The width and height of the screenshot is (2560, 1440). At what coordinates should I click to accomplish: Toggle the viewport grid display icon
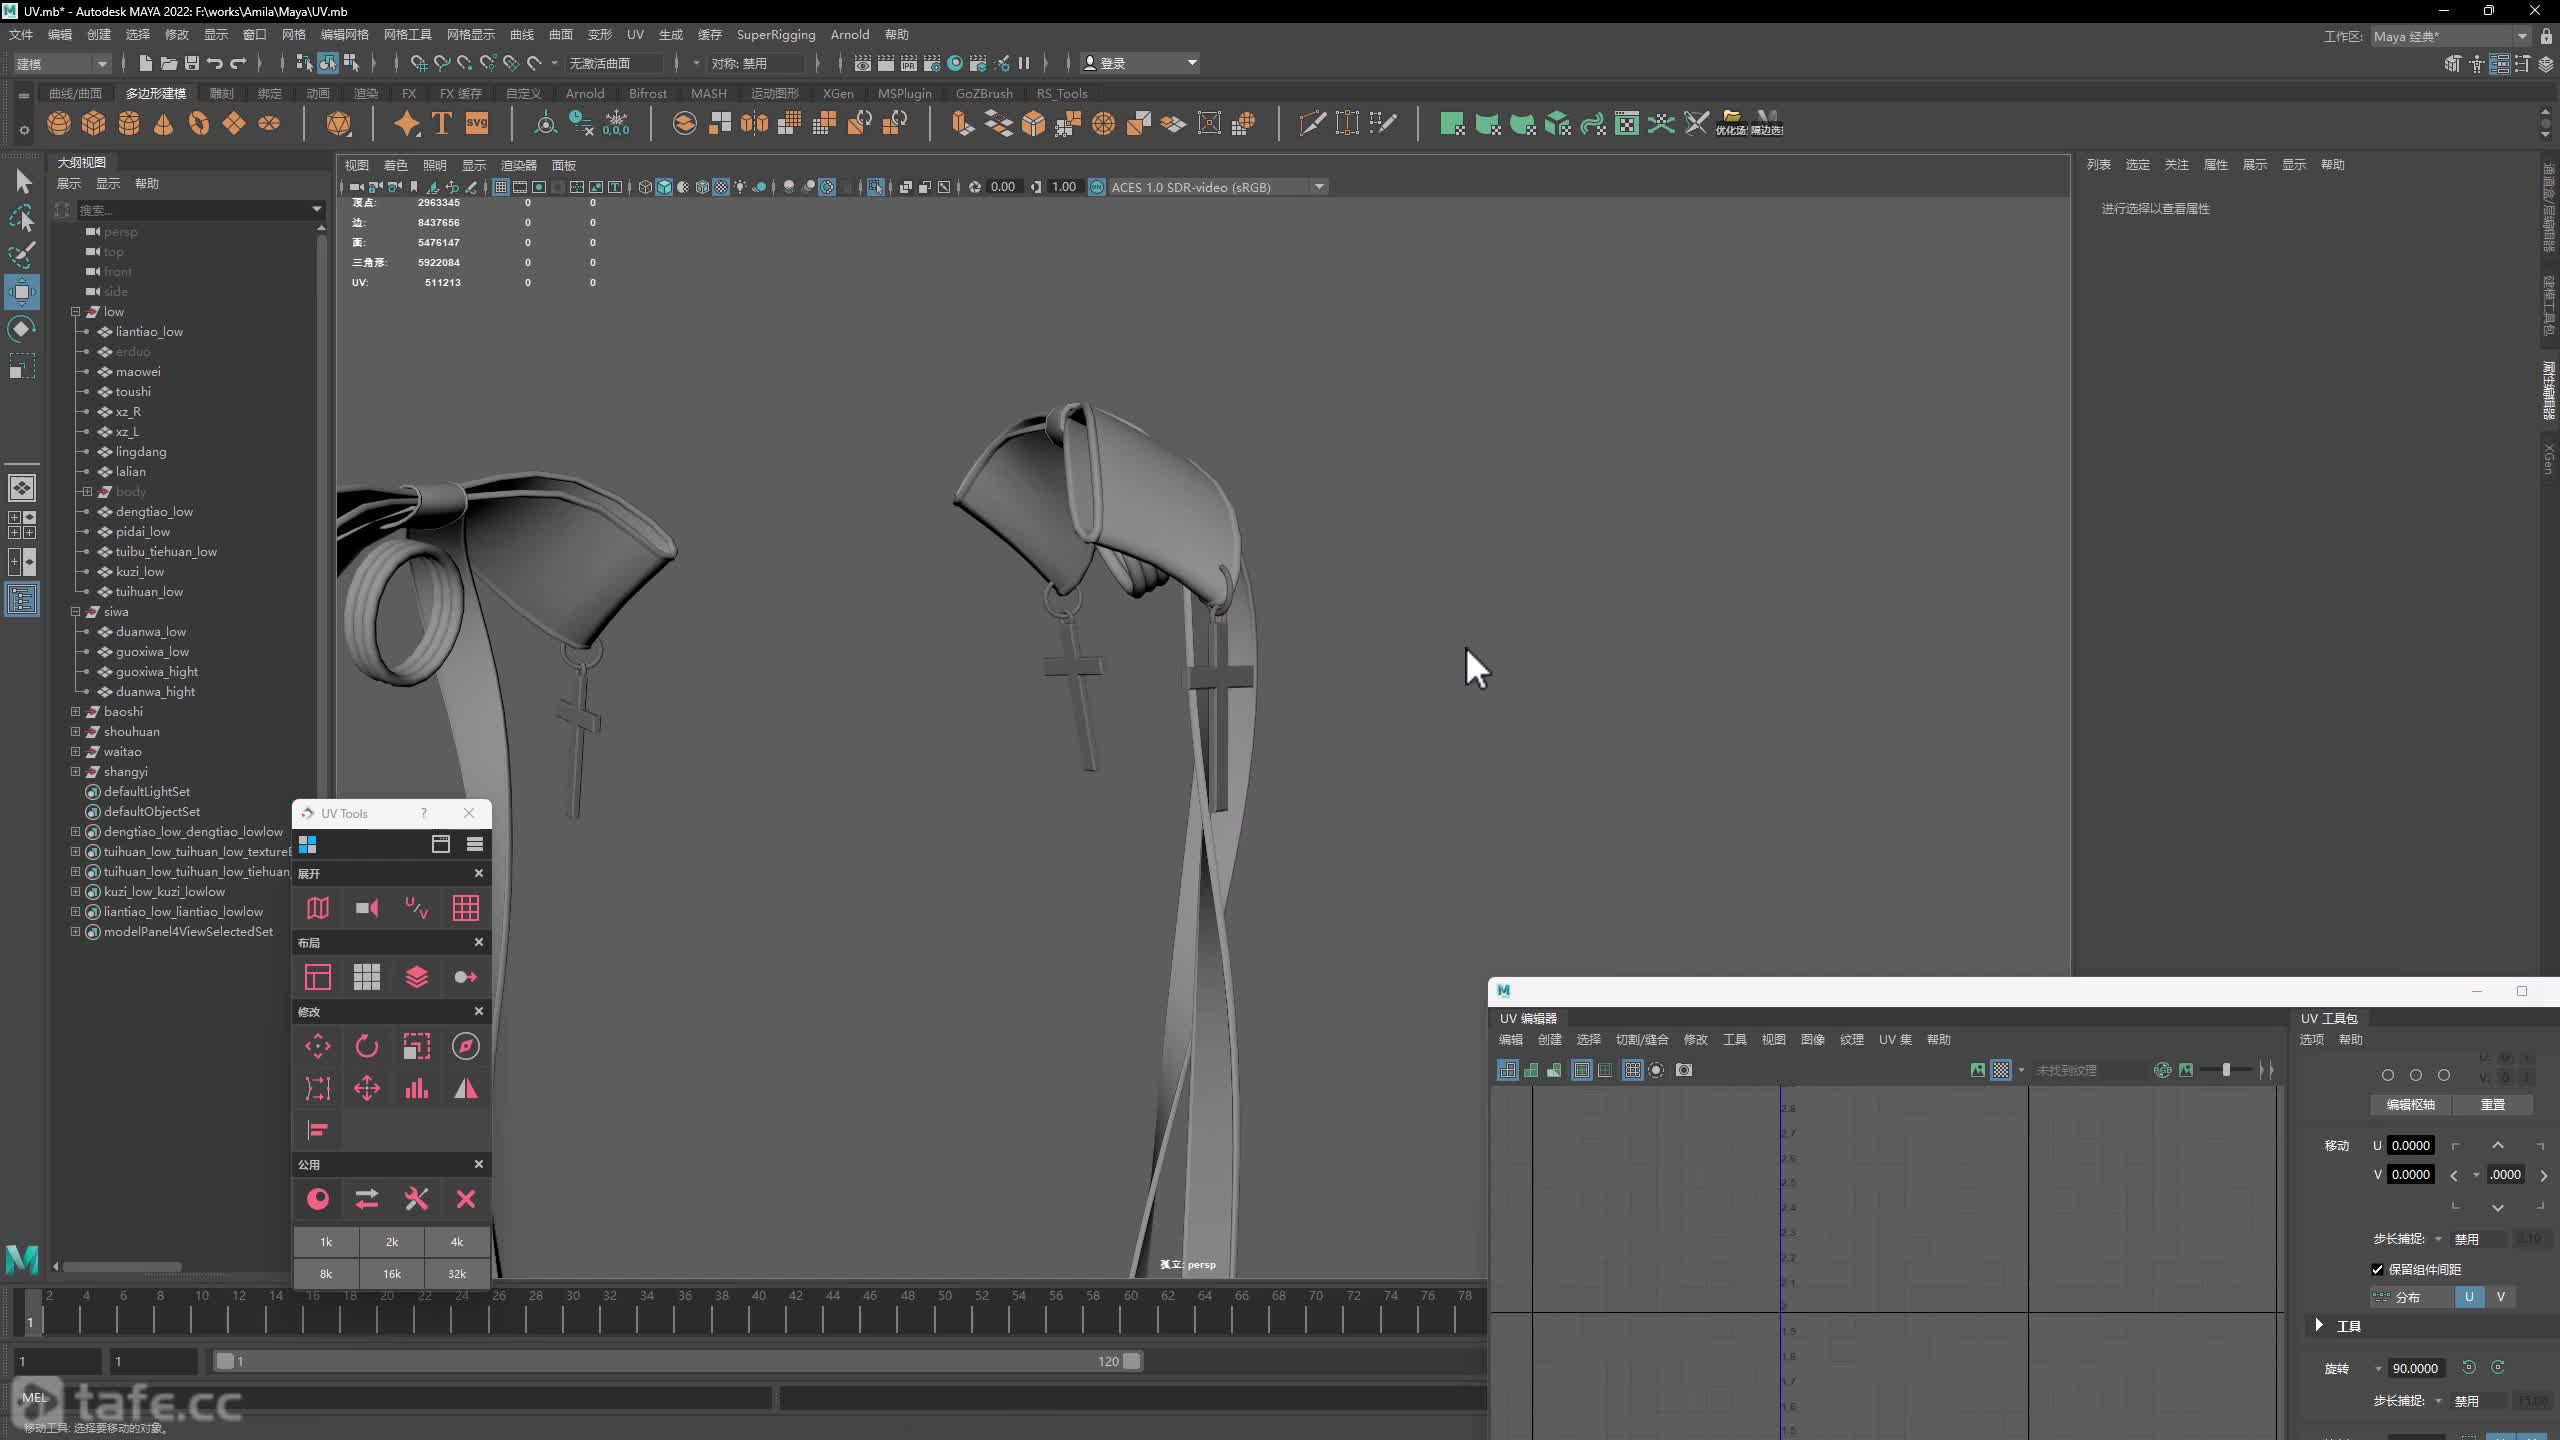pyautogui.click(x=501, y=187)
